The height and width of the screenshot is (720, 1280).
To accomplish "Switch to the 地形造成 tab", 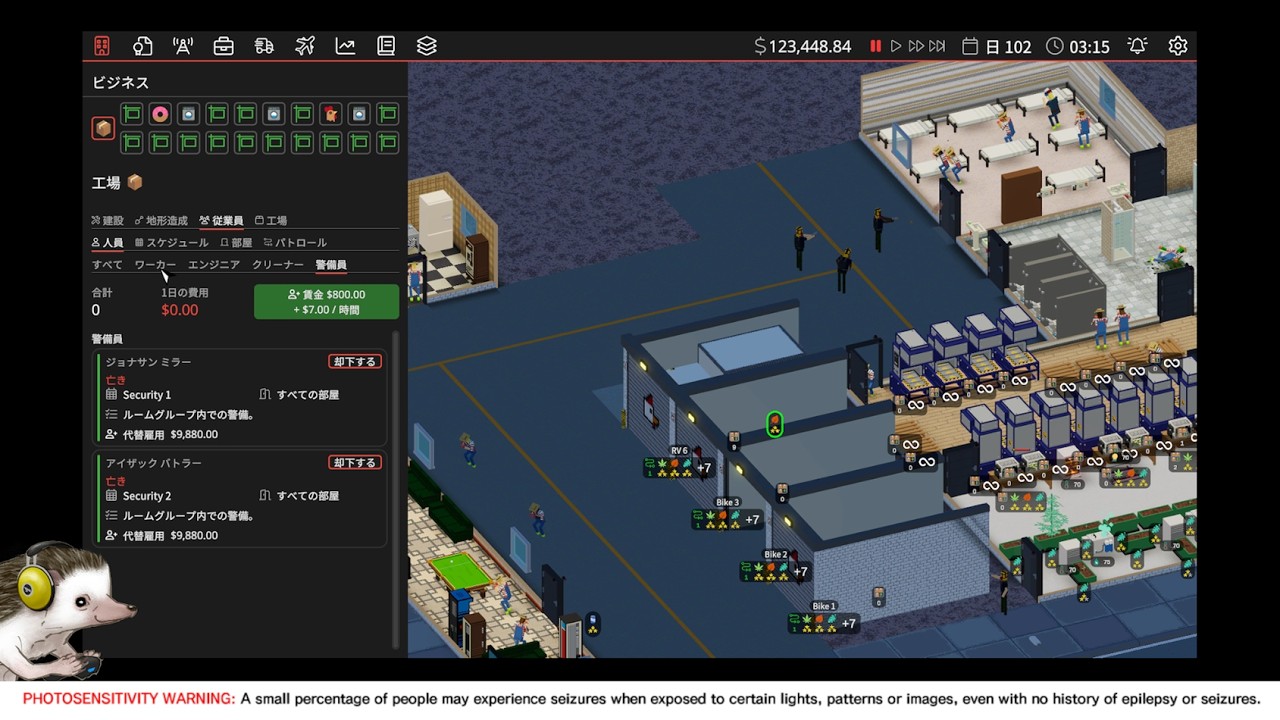I will tap(161, 221).
